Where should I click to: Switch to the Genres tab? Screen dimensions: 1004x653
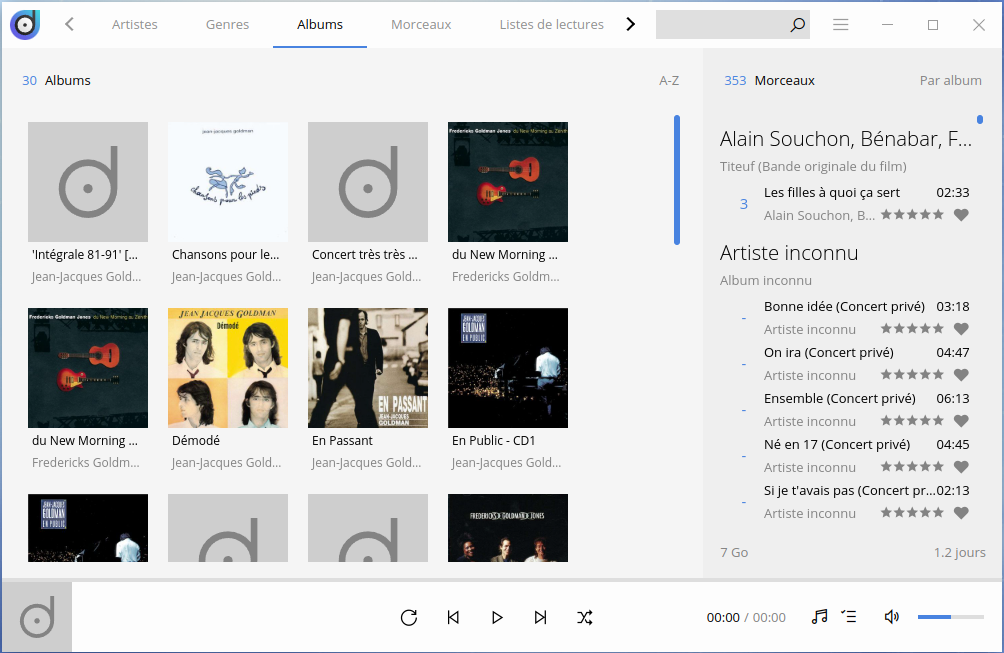coord(227,24)
